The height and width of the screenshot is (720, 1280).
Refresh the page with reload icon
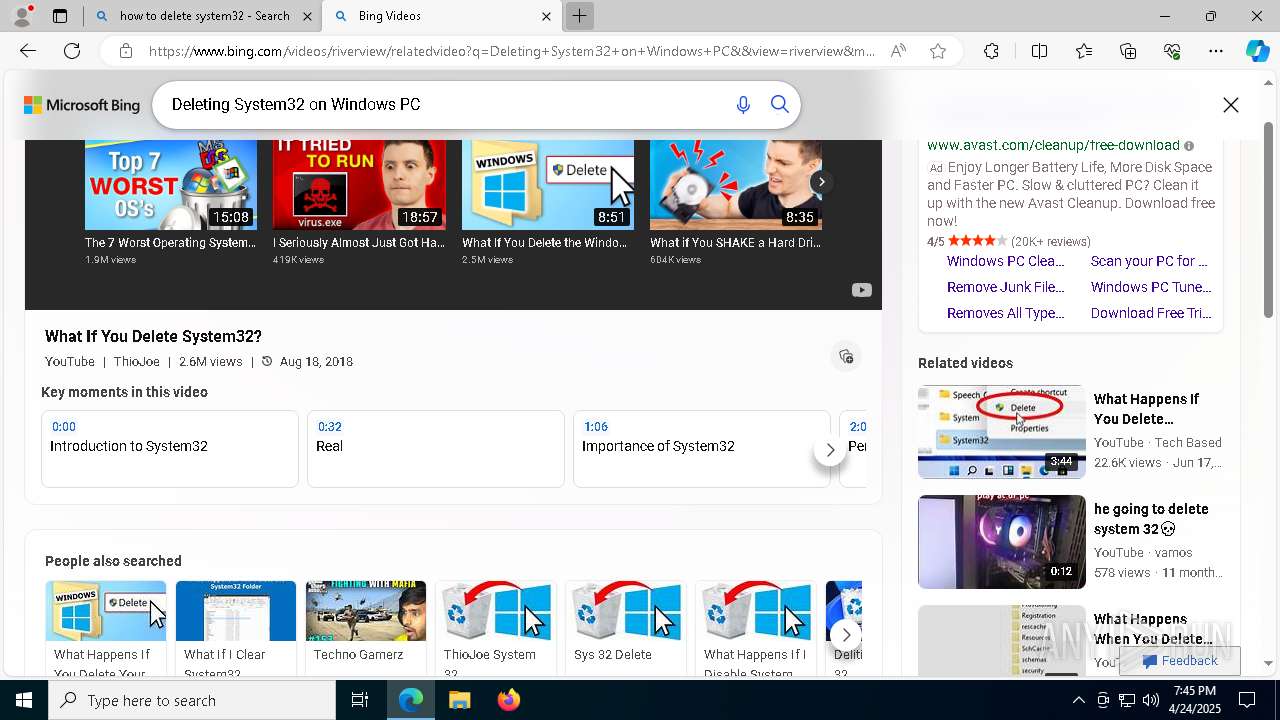pyautogui.click(x=72, y=51)
